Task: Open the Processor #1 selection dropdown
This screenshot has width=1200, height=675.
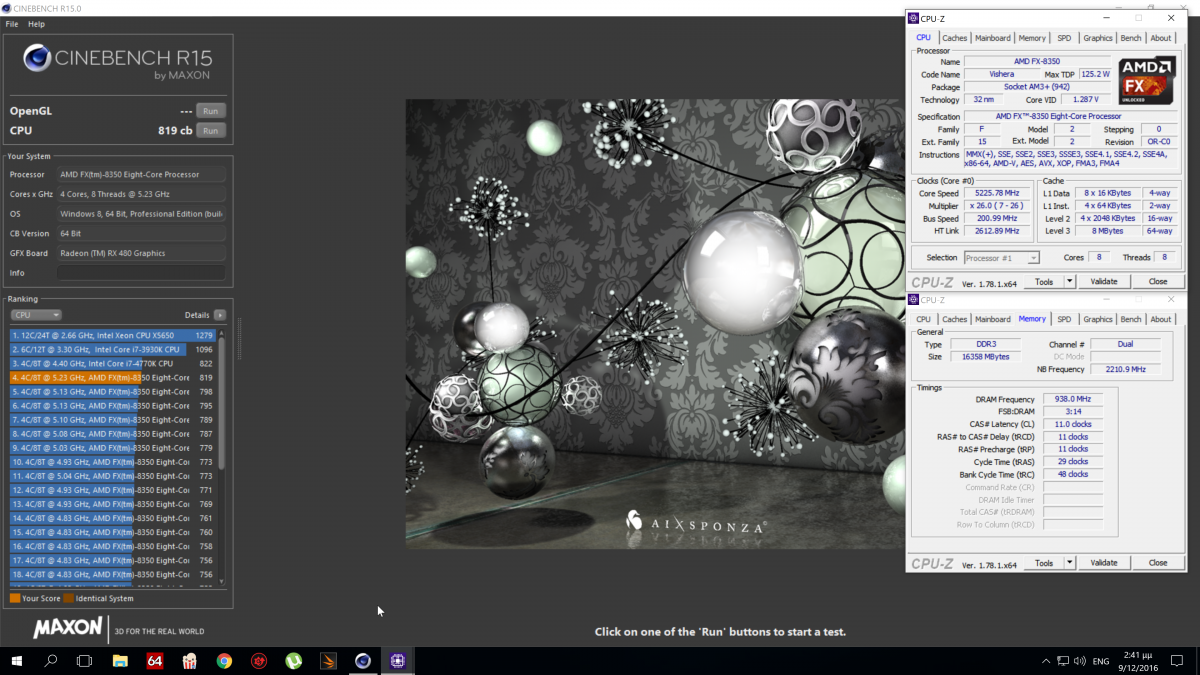Action: click(1002, 258)
